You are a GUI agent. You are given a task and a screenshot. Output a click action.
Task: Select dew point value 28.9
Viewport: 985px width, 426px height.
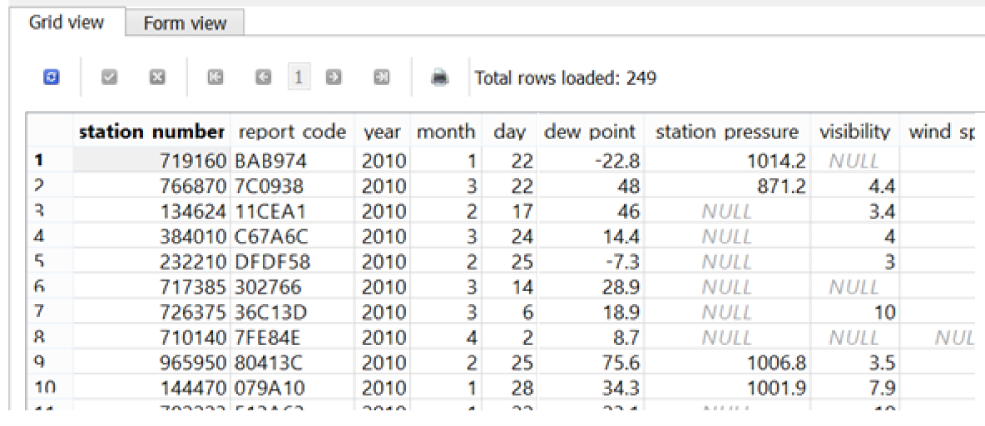(590, 287)
